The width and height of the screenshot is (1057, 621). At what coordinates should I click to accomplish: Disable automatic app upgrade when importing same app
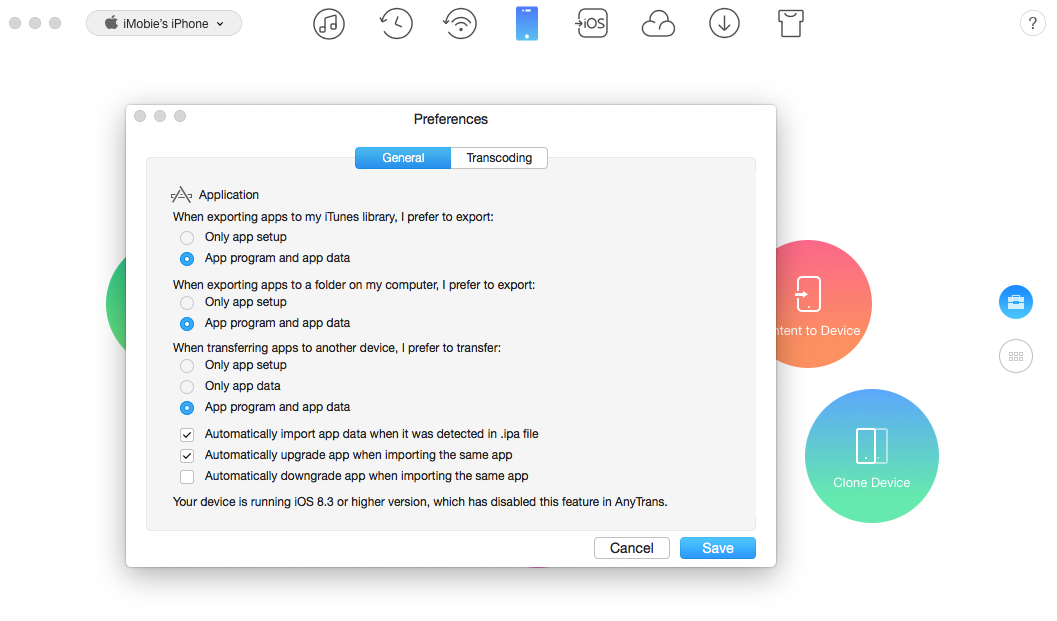click(187, 455)
